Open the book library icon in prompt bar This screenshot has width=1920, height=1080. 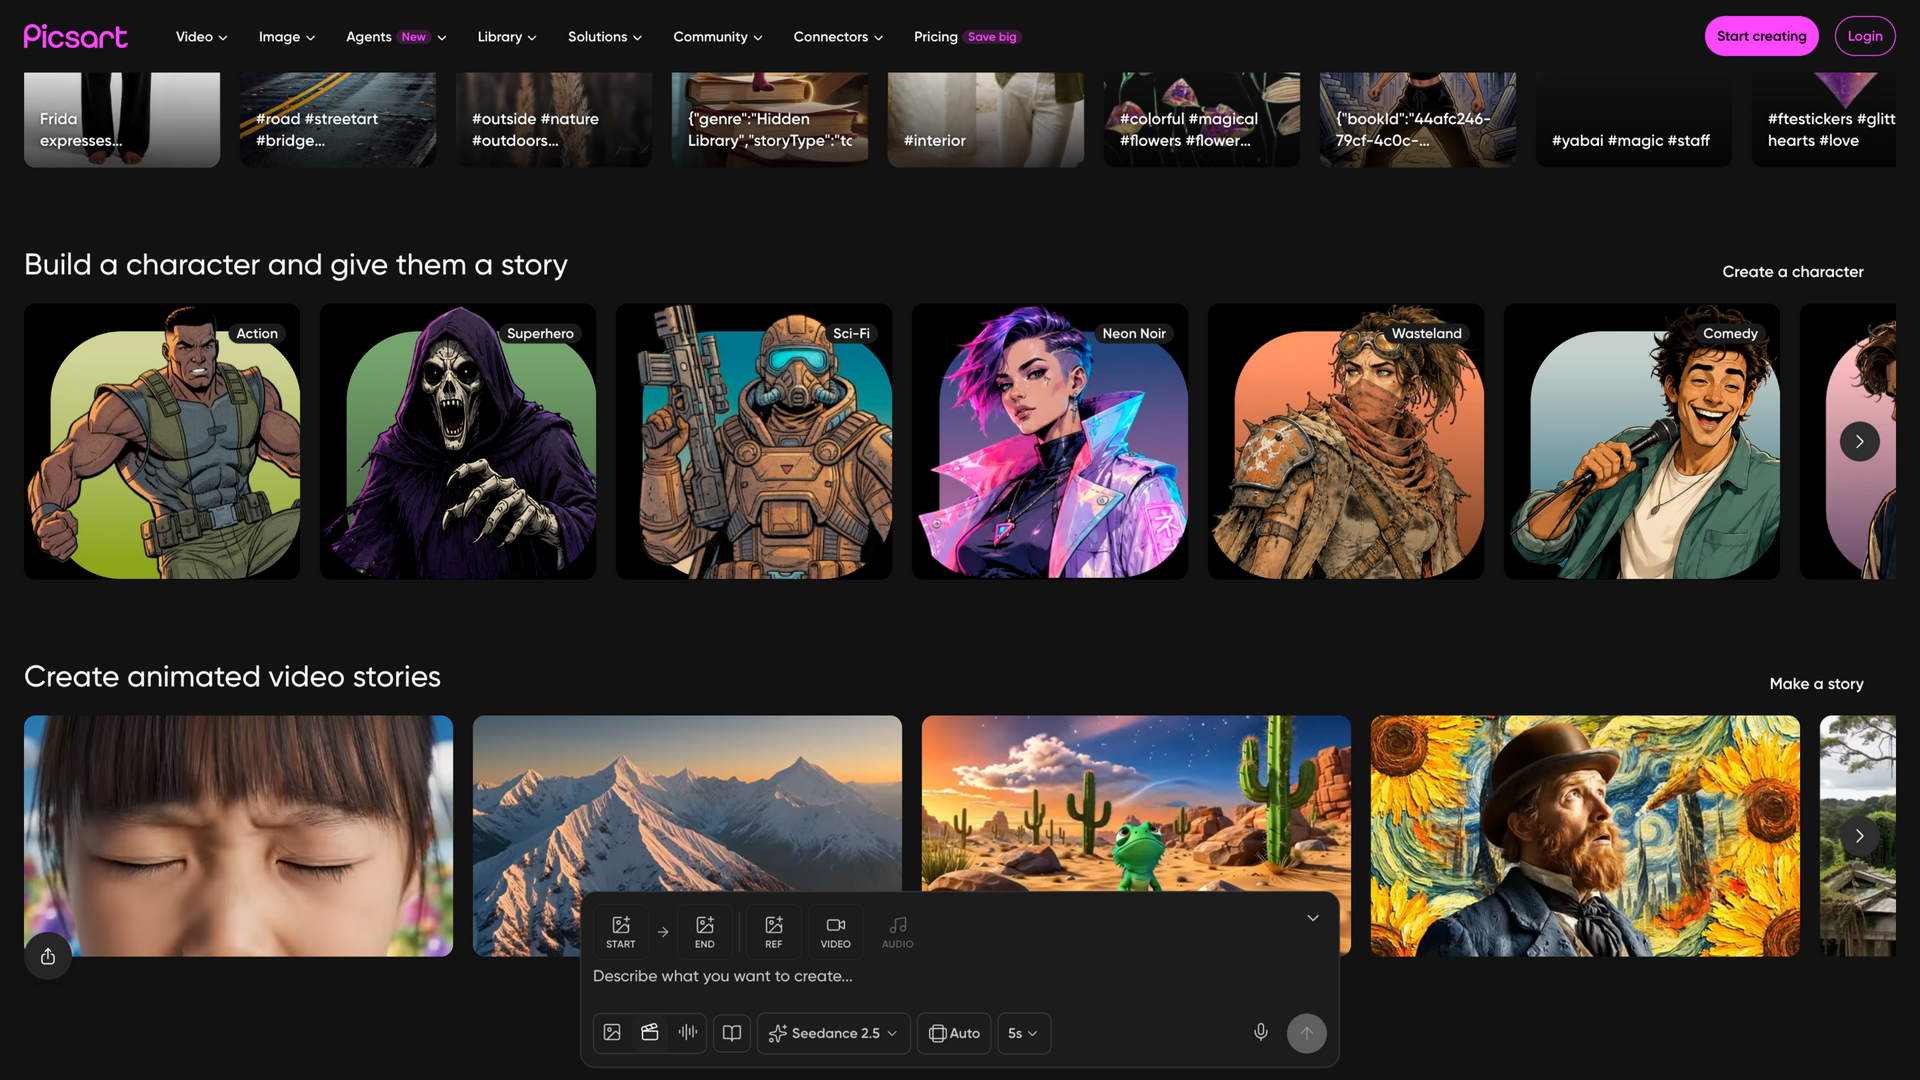click(x=732, y=1033)
